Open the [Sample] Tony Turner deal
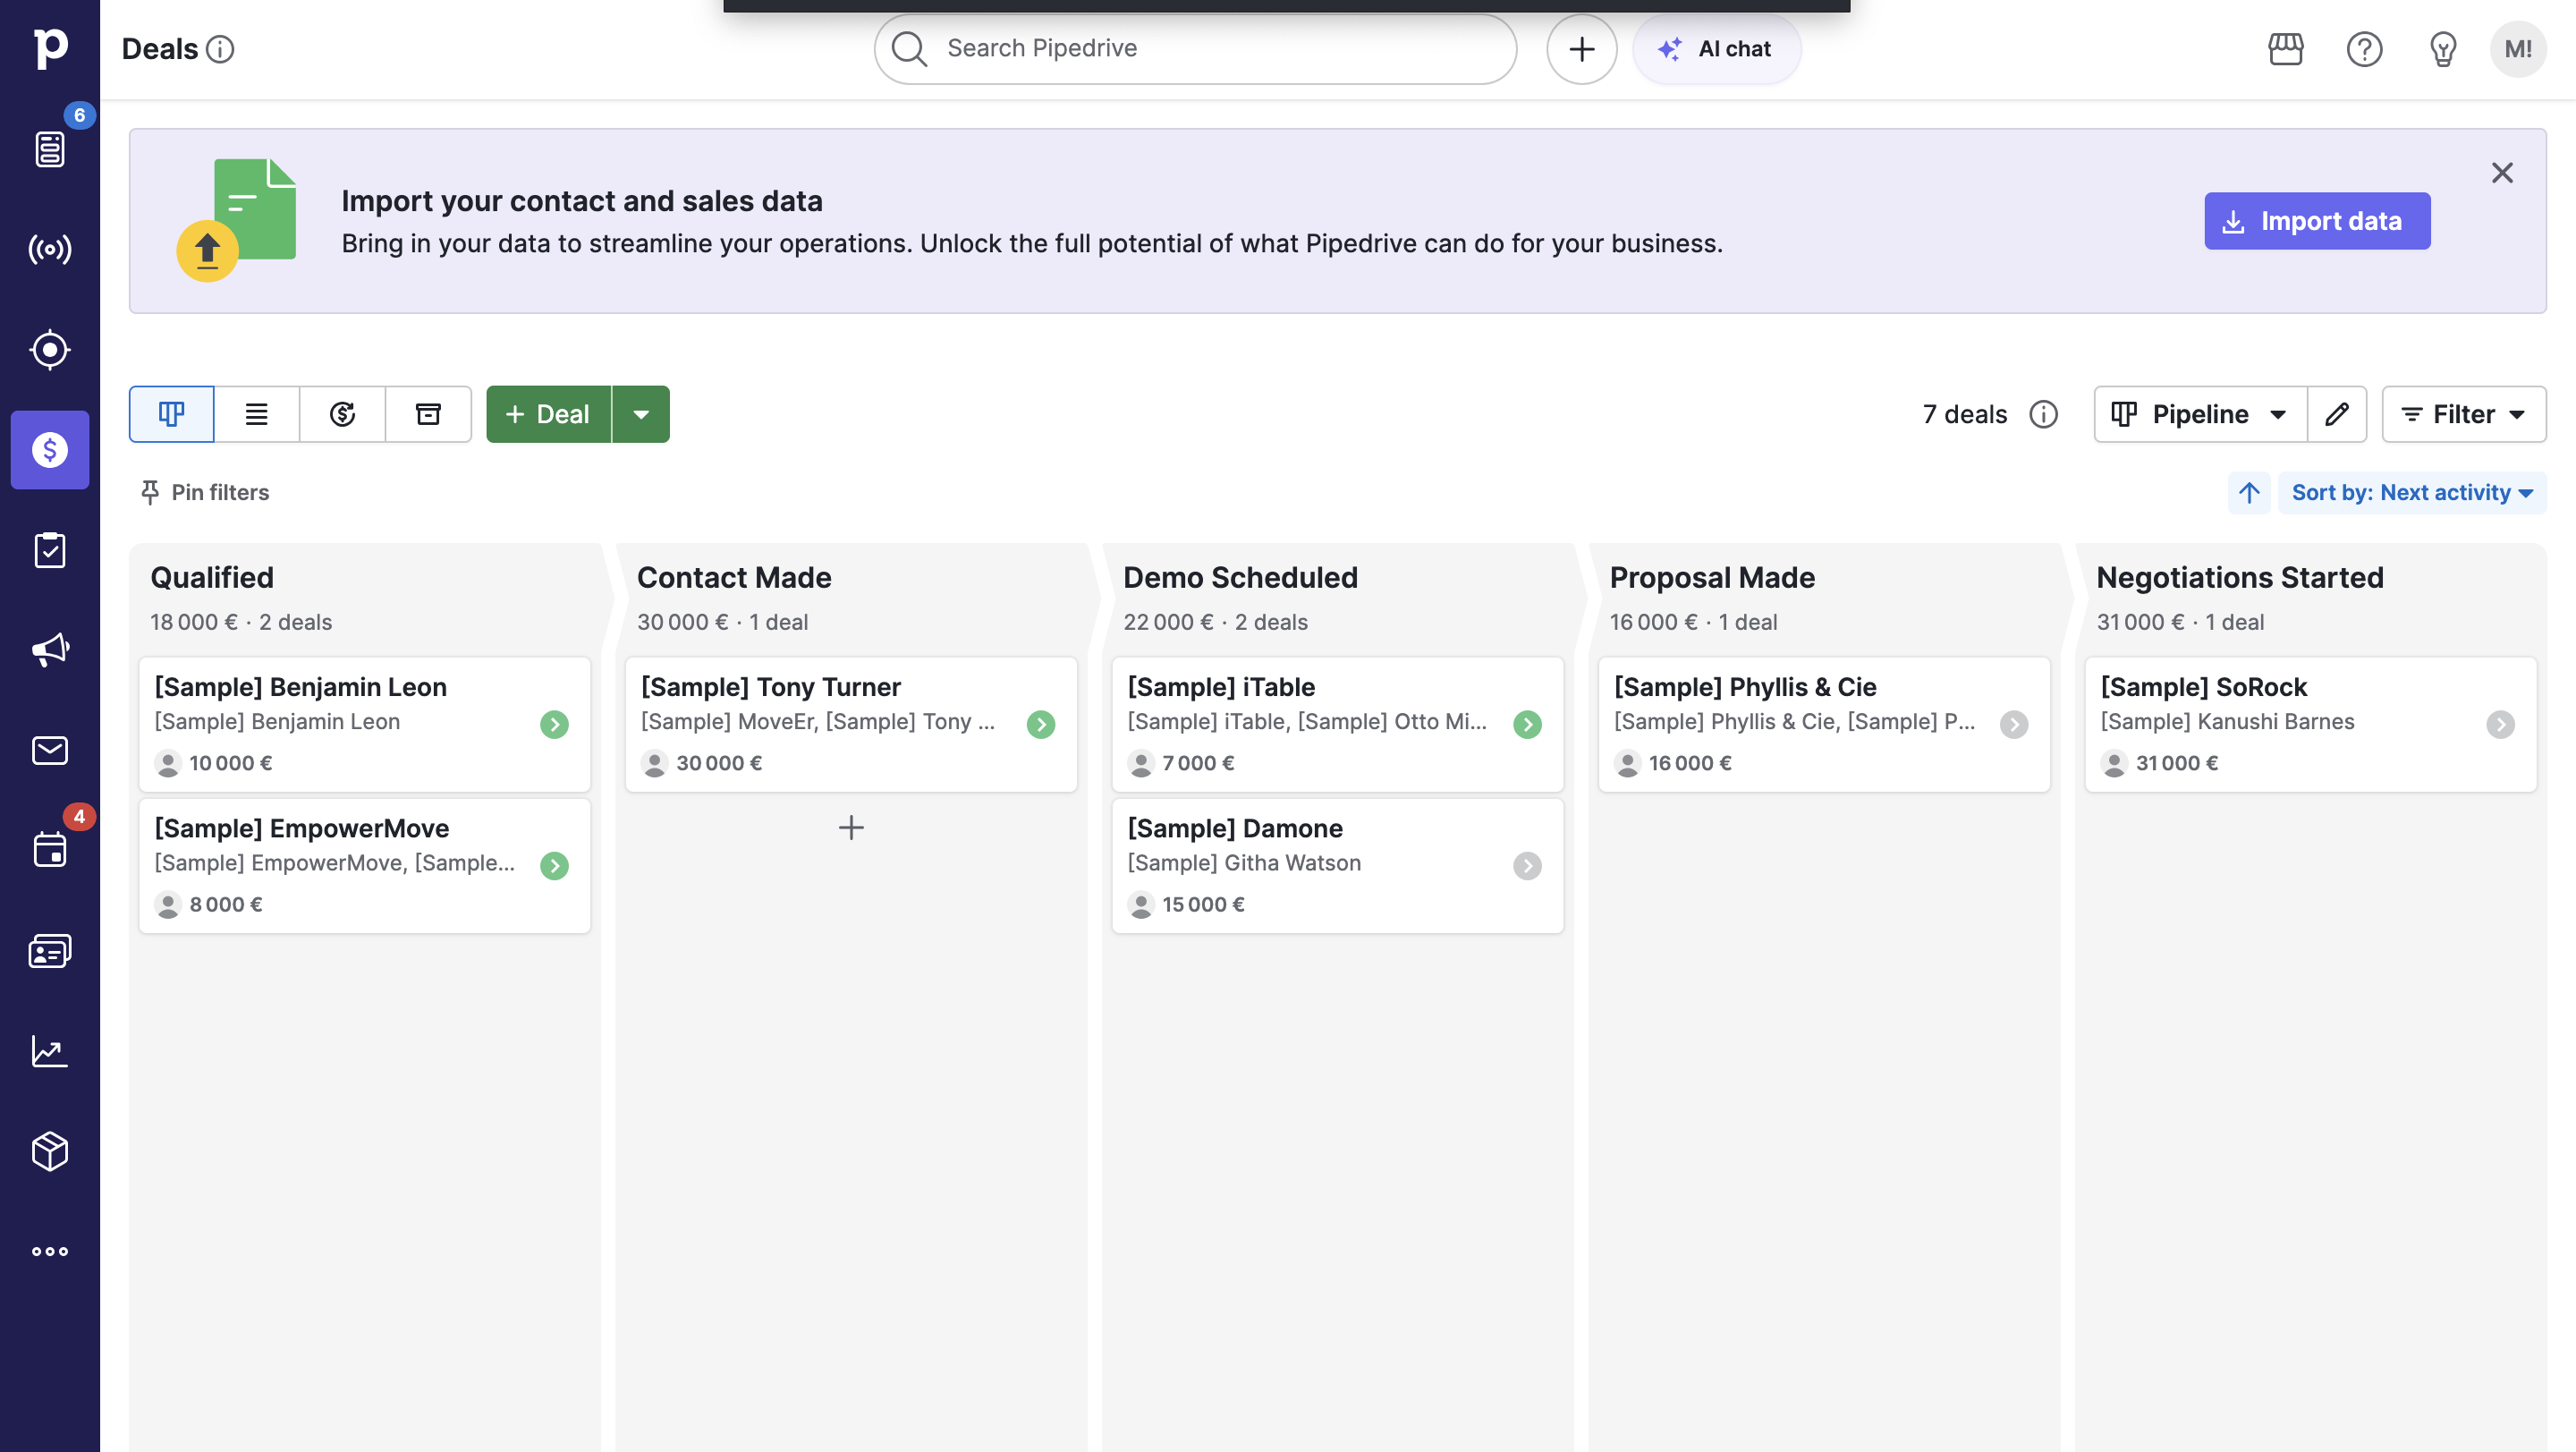Image resolution: width=2576 pixels, height=1452 pixels. 851,724
